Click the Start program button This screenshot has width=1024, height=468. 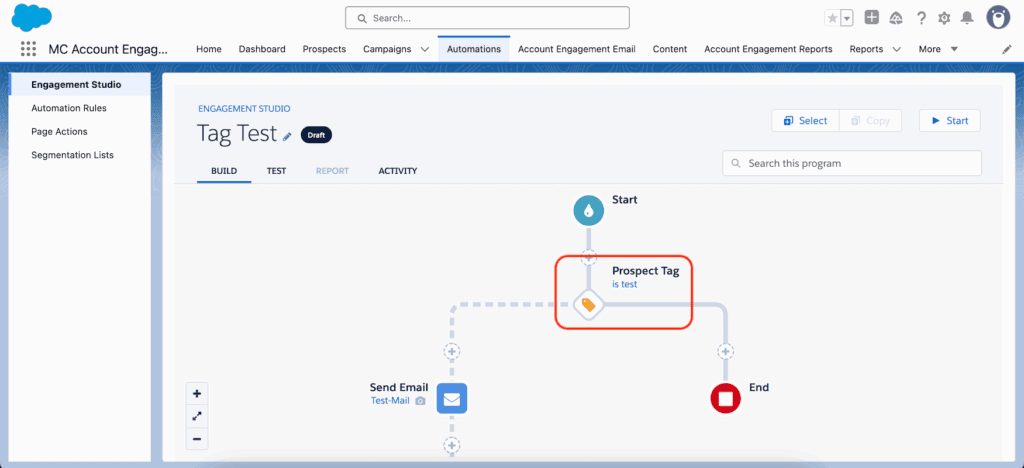click(950, 121)
